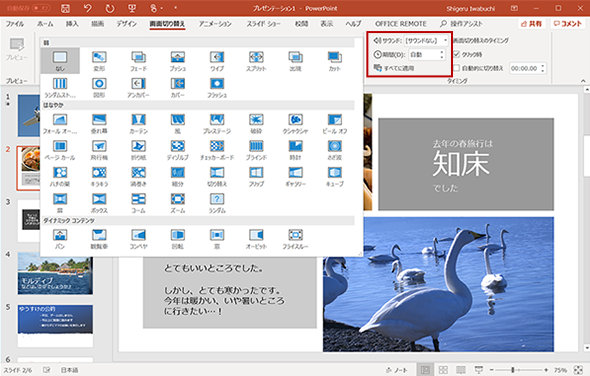Open the コメント (Comments) button

(568, 24)
